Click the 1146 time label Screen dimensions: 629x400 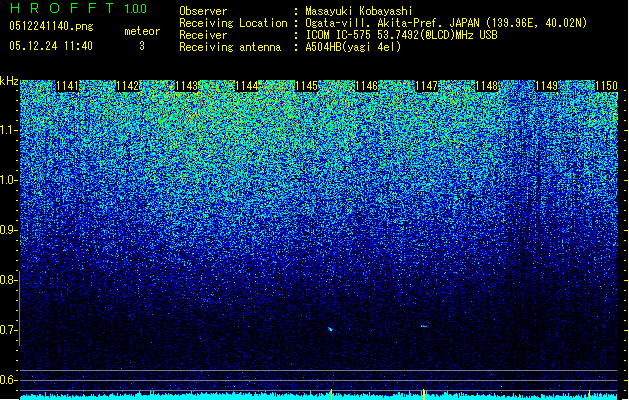(x=367, y=86)
